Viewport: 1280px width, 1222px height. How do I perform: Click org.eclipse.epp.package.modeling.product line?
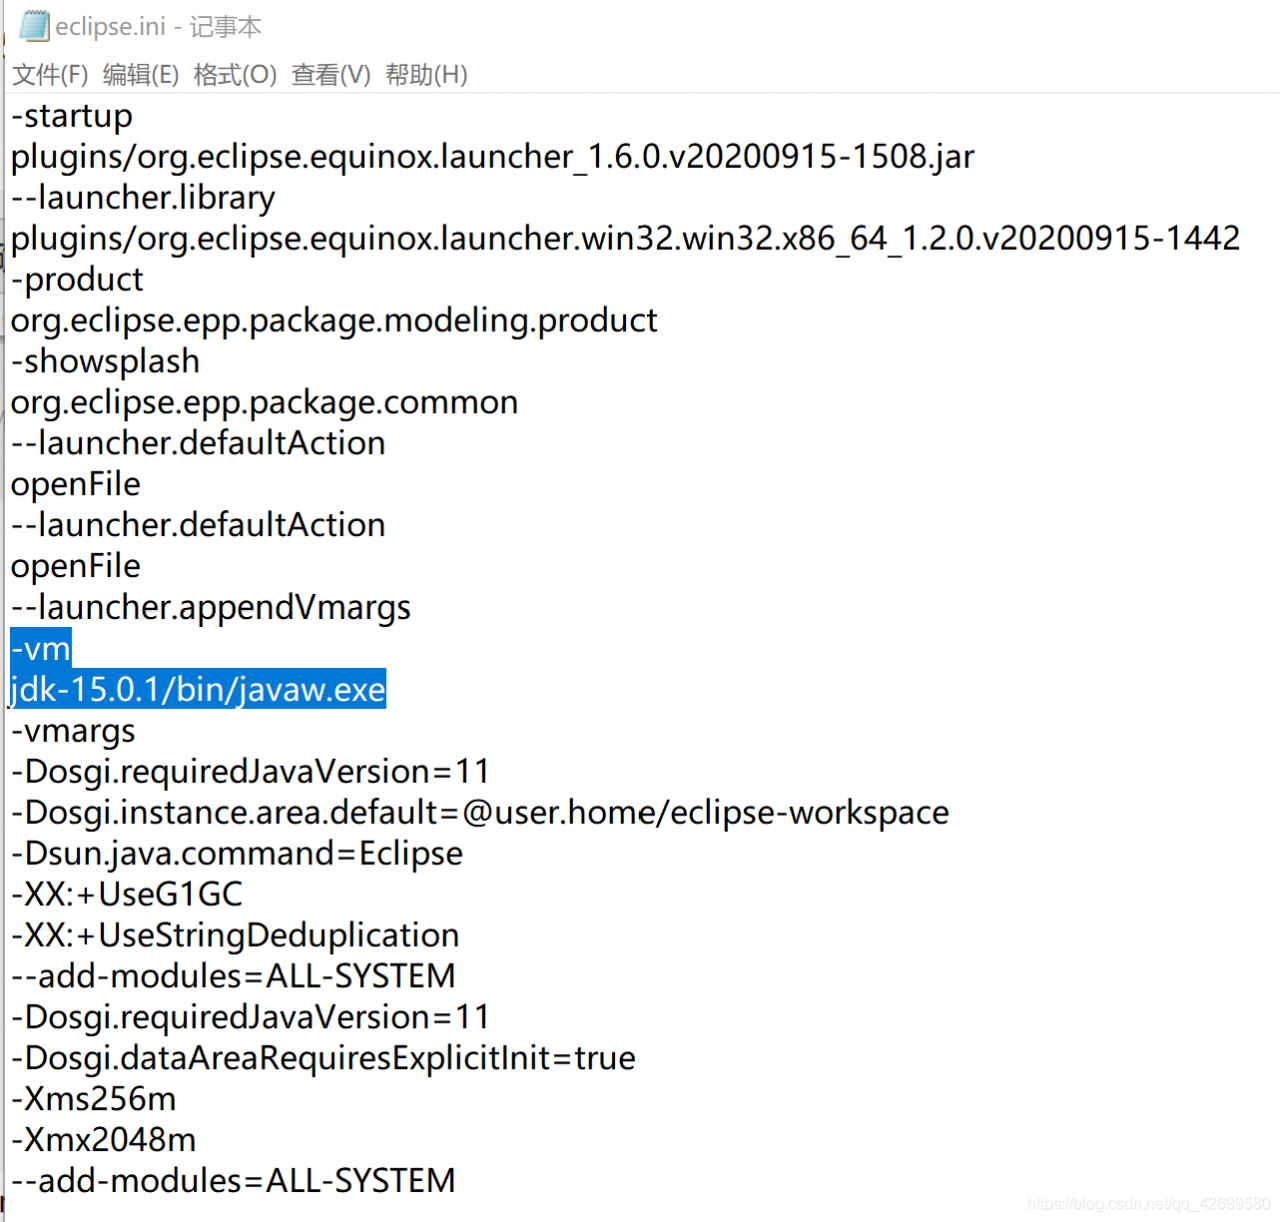tap(334, 321)
